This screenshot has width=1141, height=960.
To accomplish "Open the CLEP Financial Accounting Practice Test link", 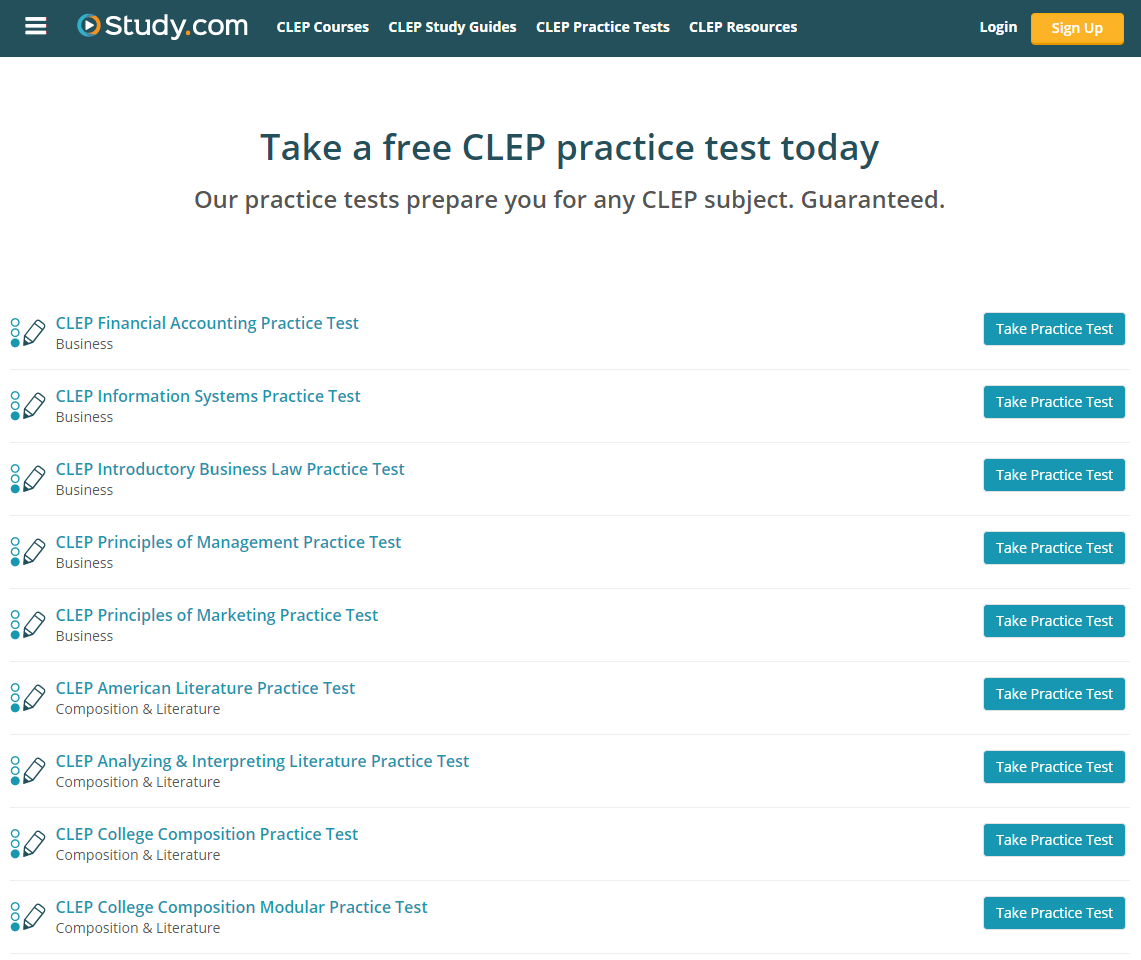I will tap(207, 323).
